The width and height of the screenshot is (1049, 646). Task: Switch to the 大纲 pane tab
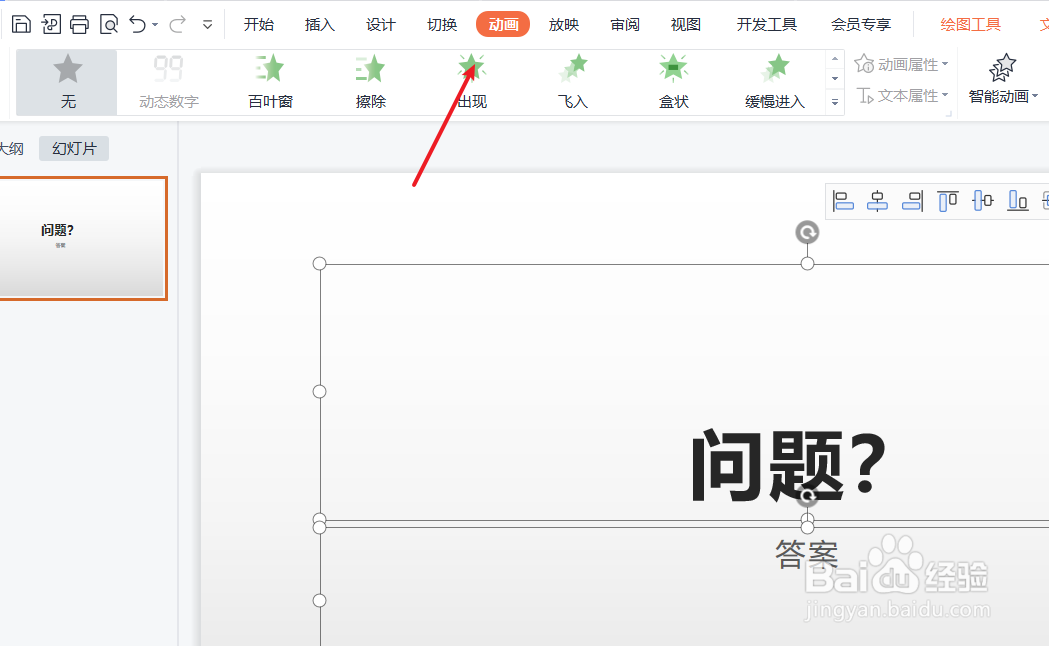11,148
